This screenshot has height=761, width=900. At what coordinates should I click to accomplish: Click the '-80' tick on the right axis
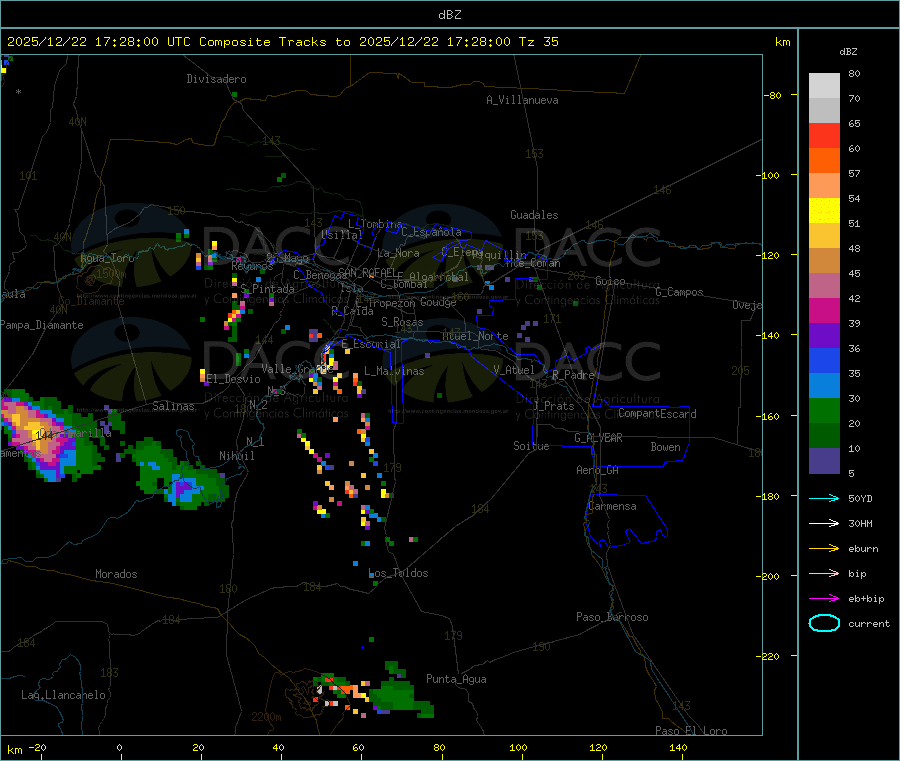[x=772, y=95]
